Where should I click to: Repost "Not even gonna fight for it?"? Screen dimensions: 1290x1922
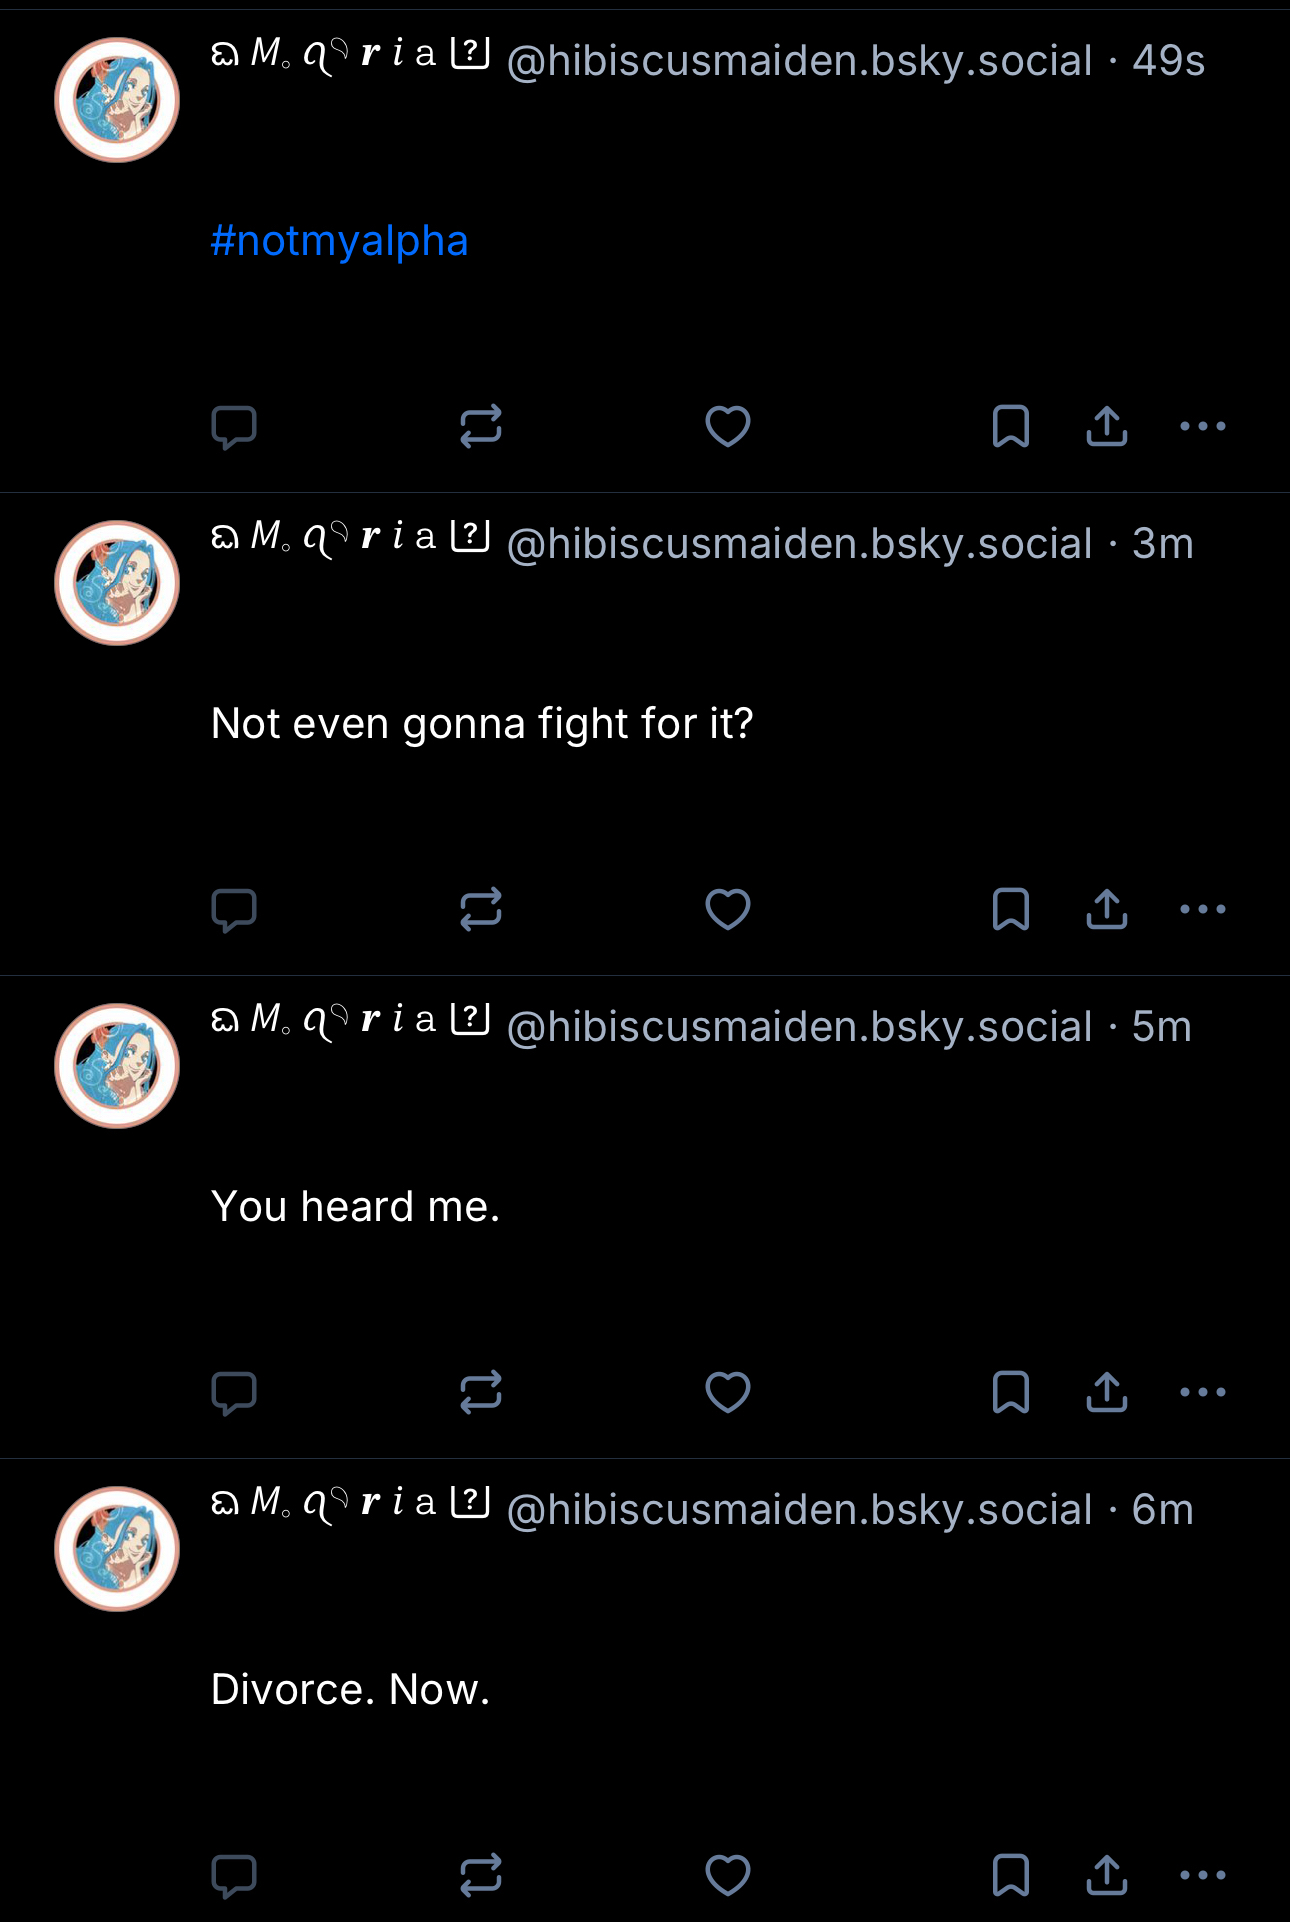coord(481,910)
